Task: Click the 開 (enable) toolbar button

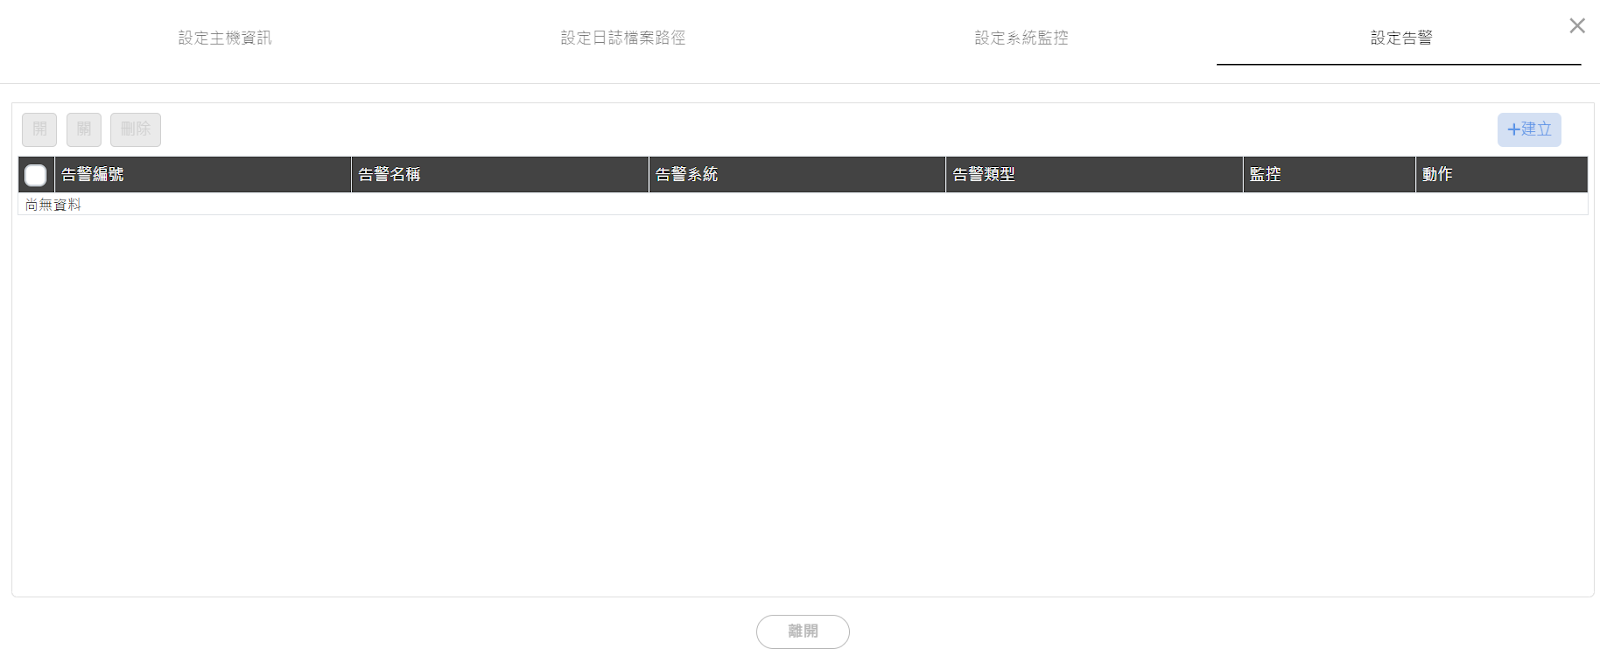Action: pyautogui.click(x=40, y=130)
